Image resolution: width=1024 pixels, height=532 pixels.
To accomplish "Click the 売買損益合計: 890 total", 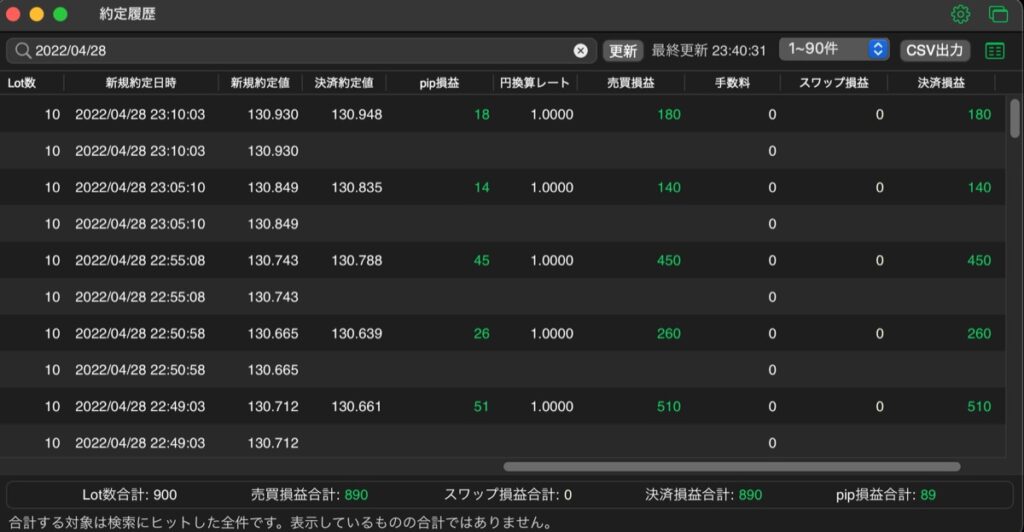I will [310, 495].
